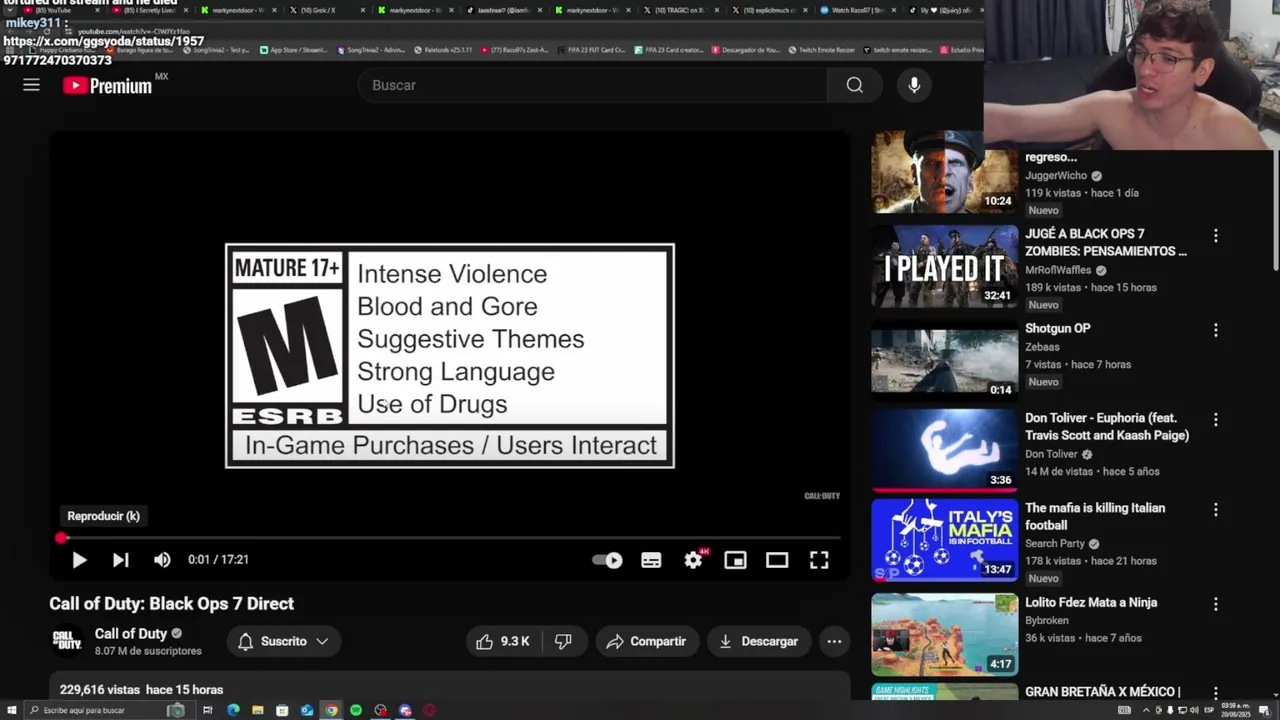Launch Microsoft Edge from the taskbar
1280x720 pixels.
tap(233, 710)
